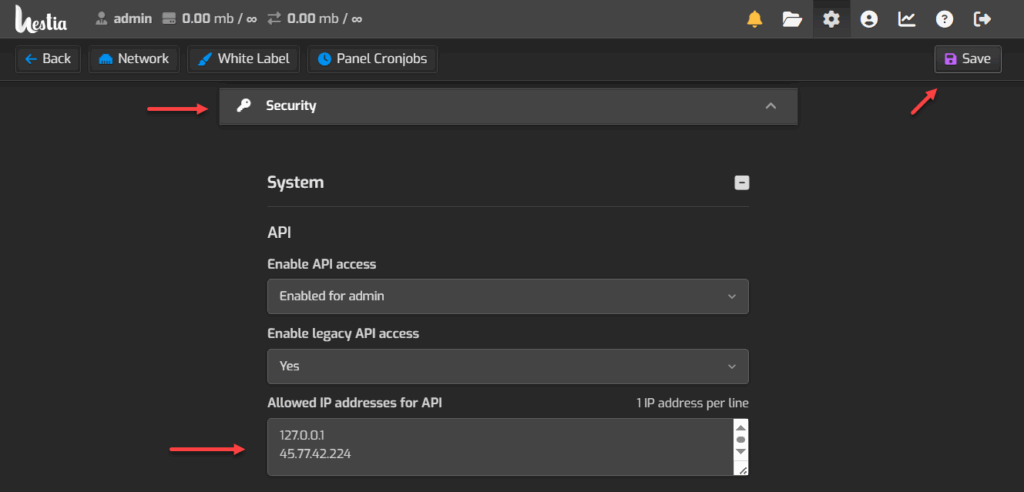Collapse the Security section chevron
Image resolution: width=1024 pixels, height=492 pixels.
click(x=770, y=106)
